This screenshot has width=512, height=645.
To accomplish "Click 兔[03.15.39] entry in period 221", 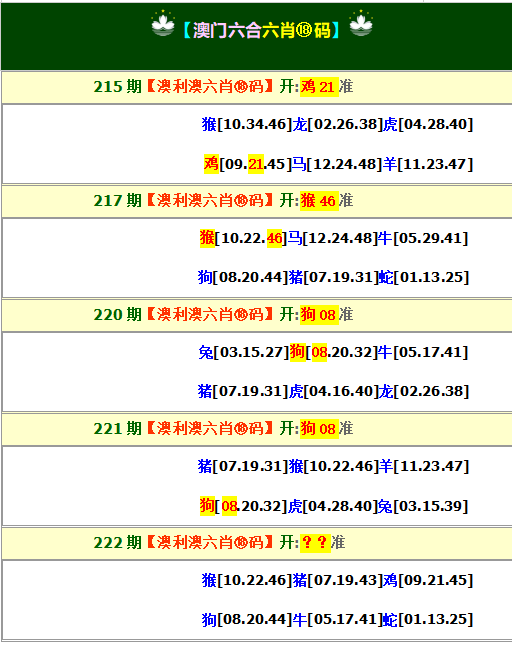I will tap(423, 506).
